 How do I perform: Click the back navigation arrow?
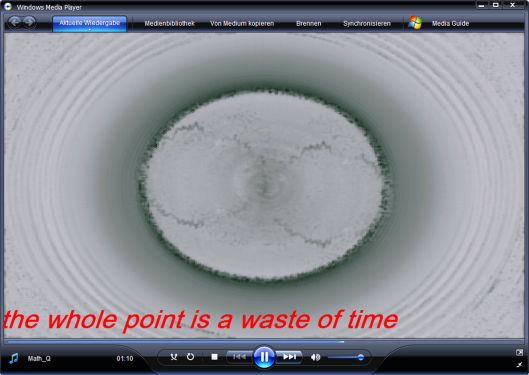click(x=15, y=22)
